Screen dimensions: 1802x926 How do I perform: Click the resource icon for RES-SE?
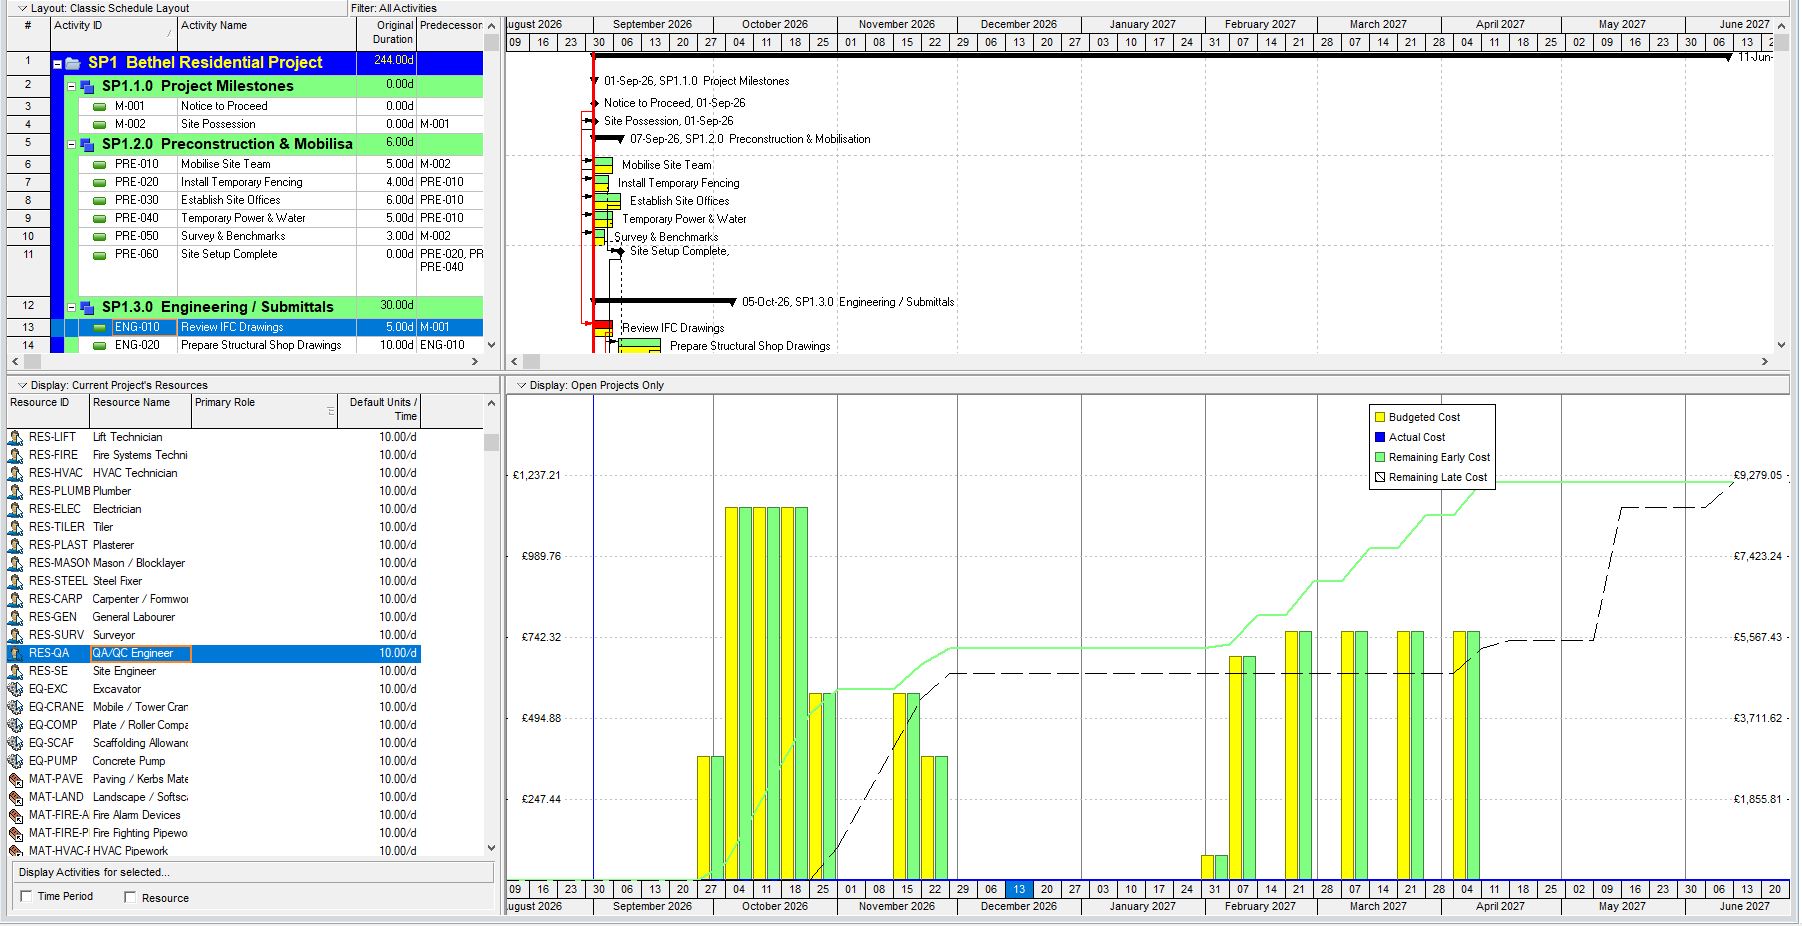15,671
